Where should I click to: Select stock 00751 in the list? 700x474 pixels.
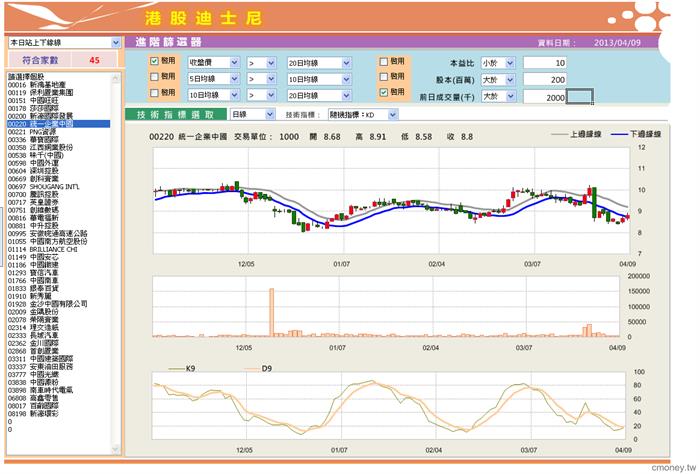point(58,210)
